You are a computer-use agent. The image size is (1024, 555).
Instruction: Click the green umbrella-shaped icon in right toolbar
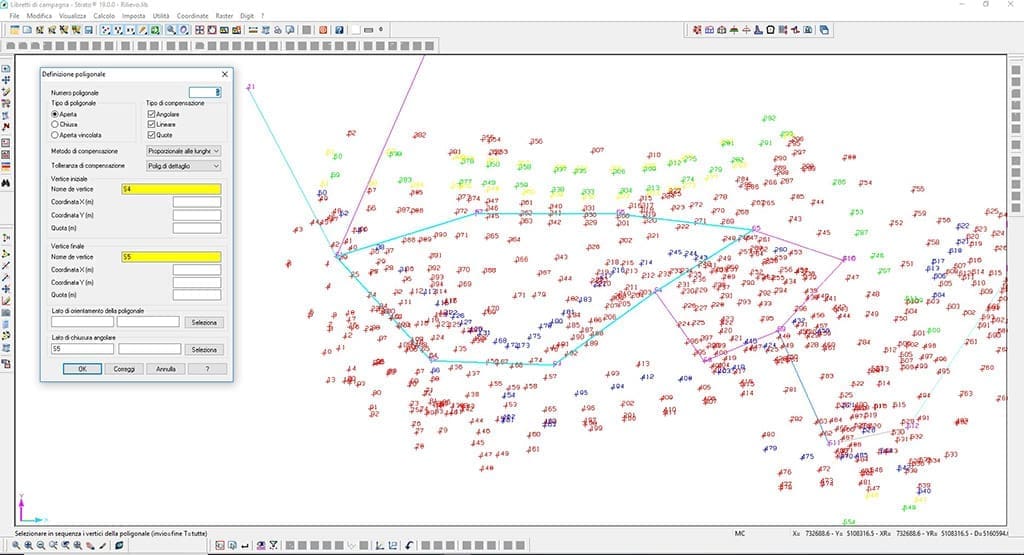pos(734,30)
